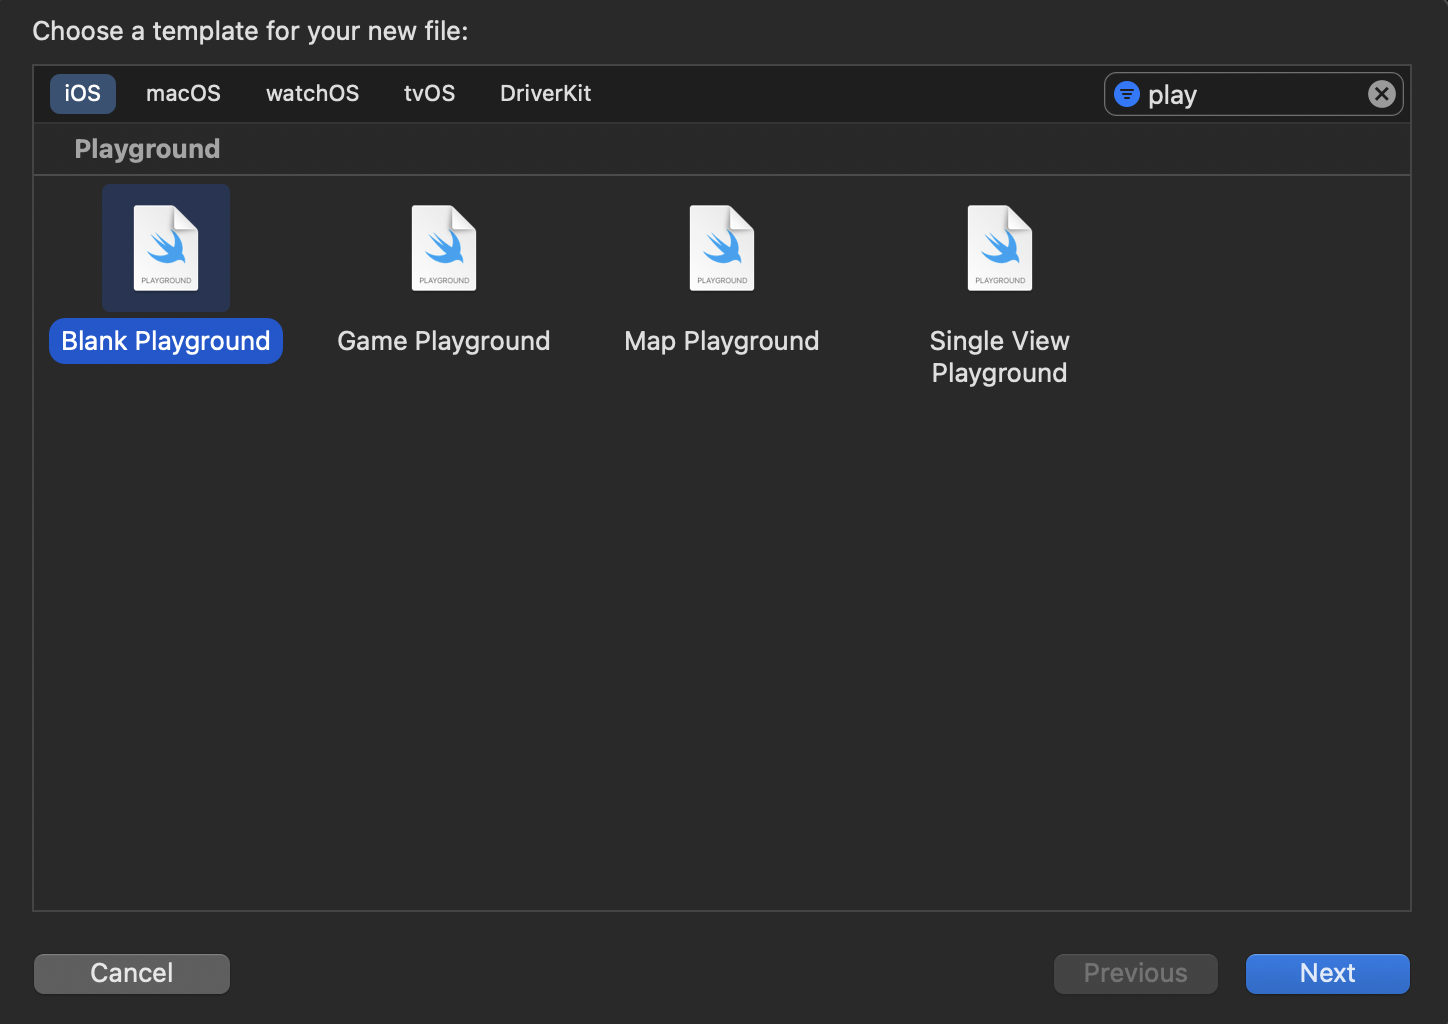Click the Playground section header
This screenshot has height=1024, width=1448.
[x=147, y=149]
